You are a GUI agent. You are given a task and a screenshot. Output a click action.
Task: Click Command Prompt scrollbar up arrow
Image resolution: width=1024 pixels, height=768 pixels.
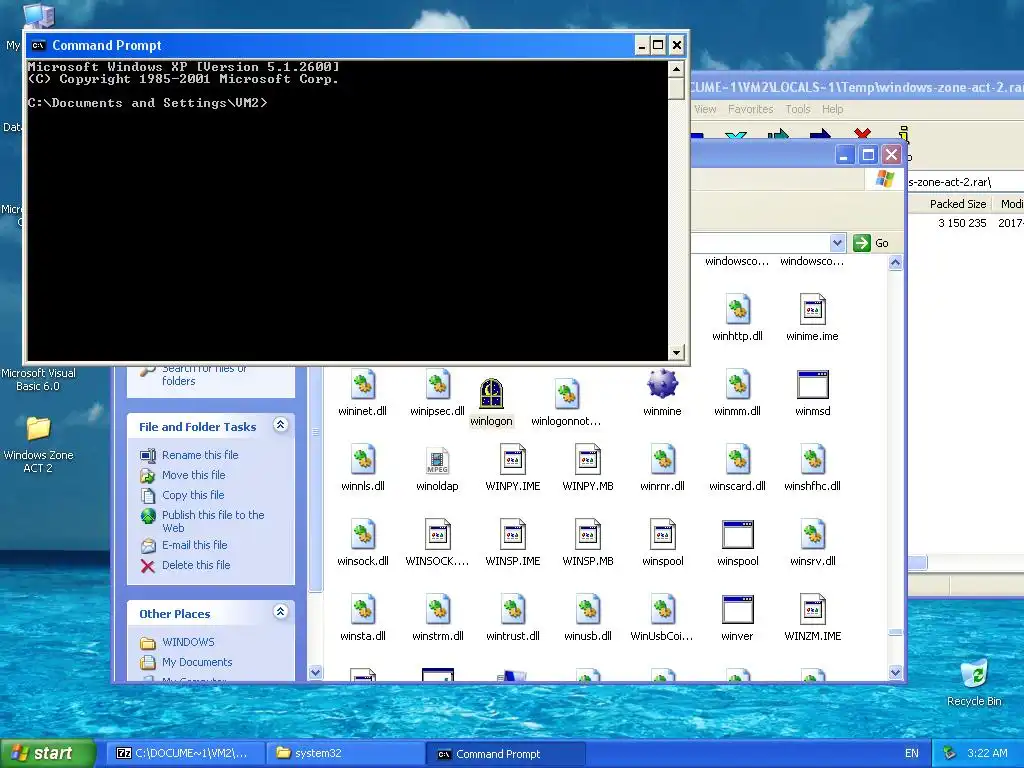[676, 69]
